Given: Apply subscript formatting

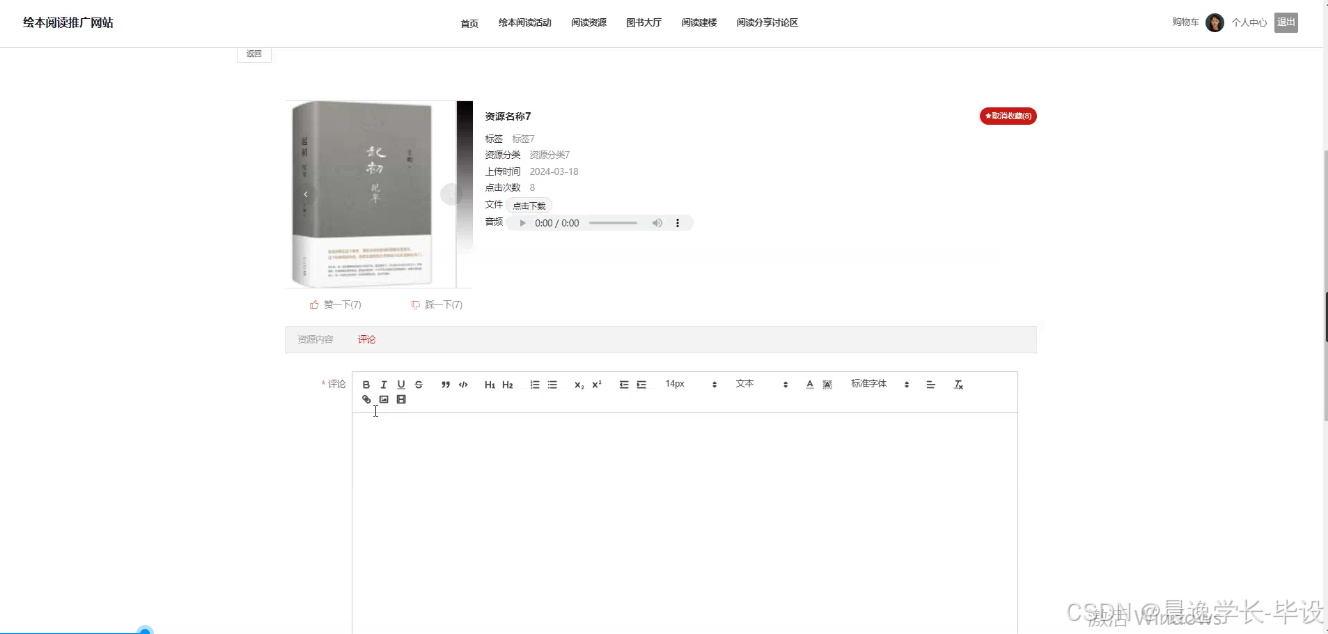Looking at the screenshot, I should [x=579, y=384].
